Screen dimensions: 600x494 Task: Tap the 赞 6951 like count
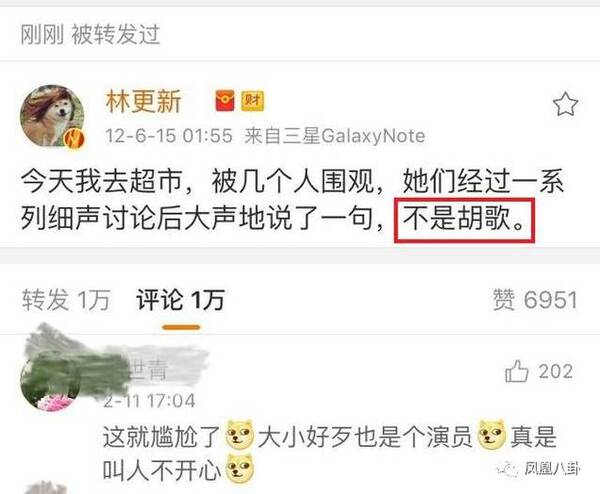coord(535,300)
